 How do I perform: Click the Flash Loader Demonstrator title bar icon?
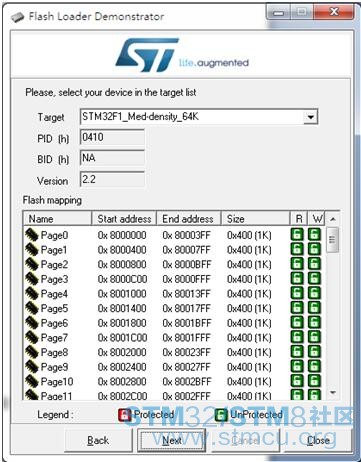18,17
